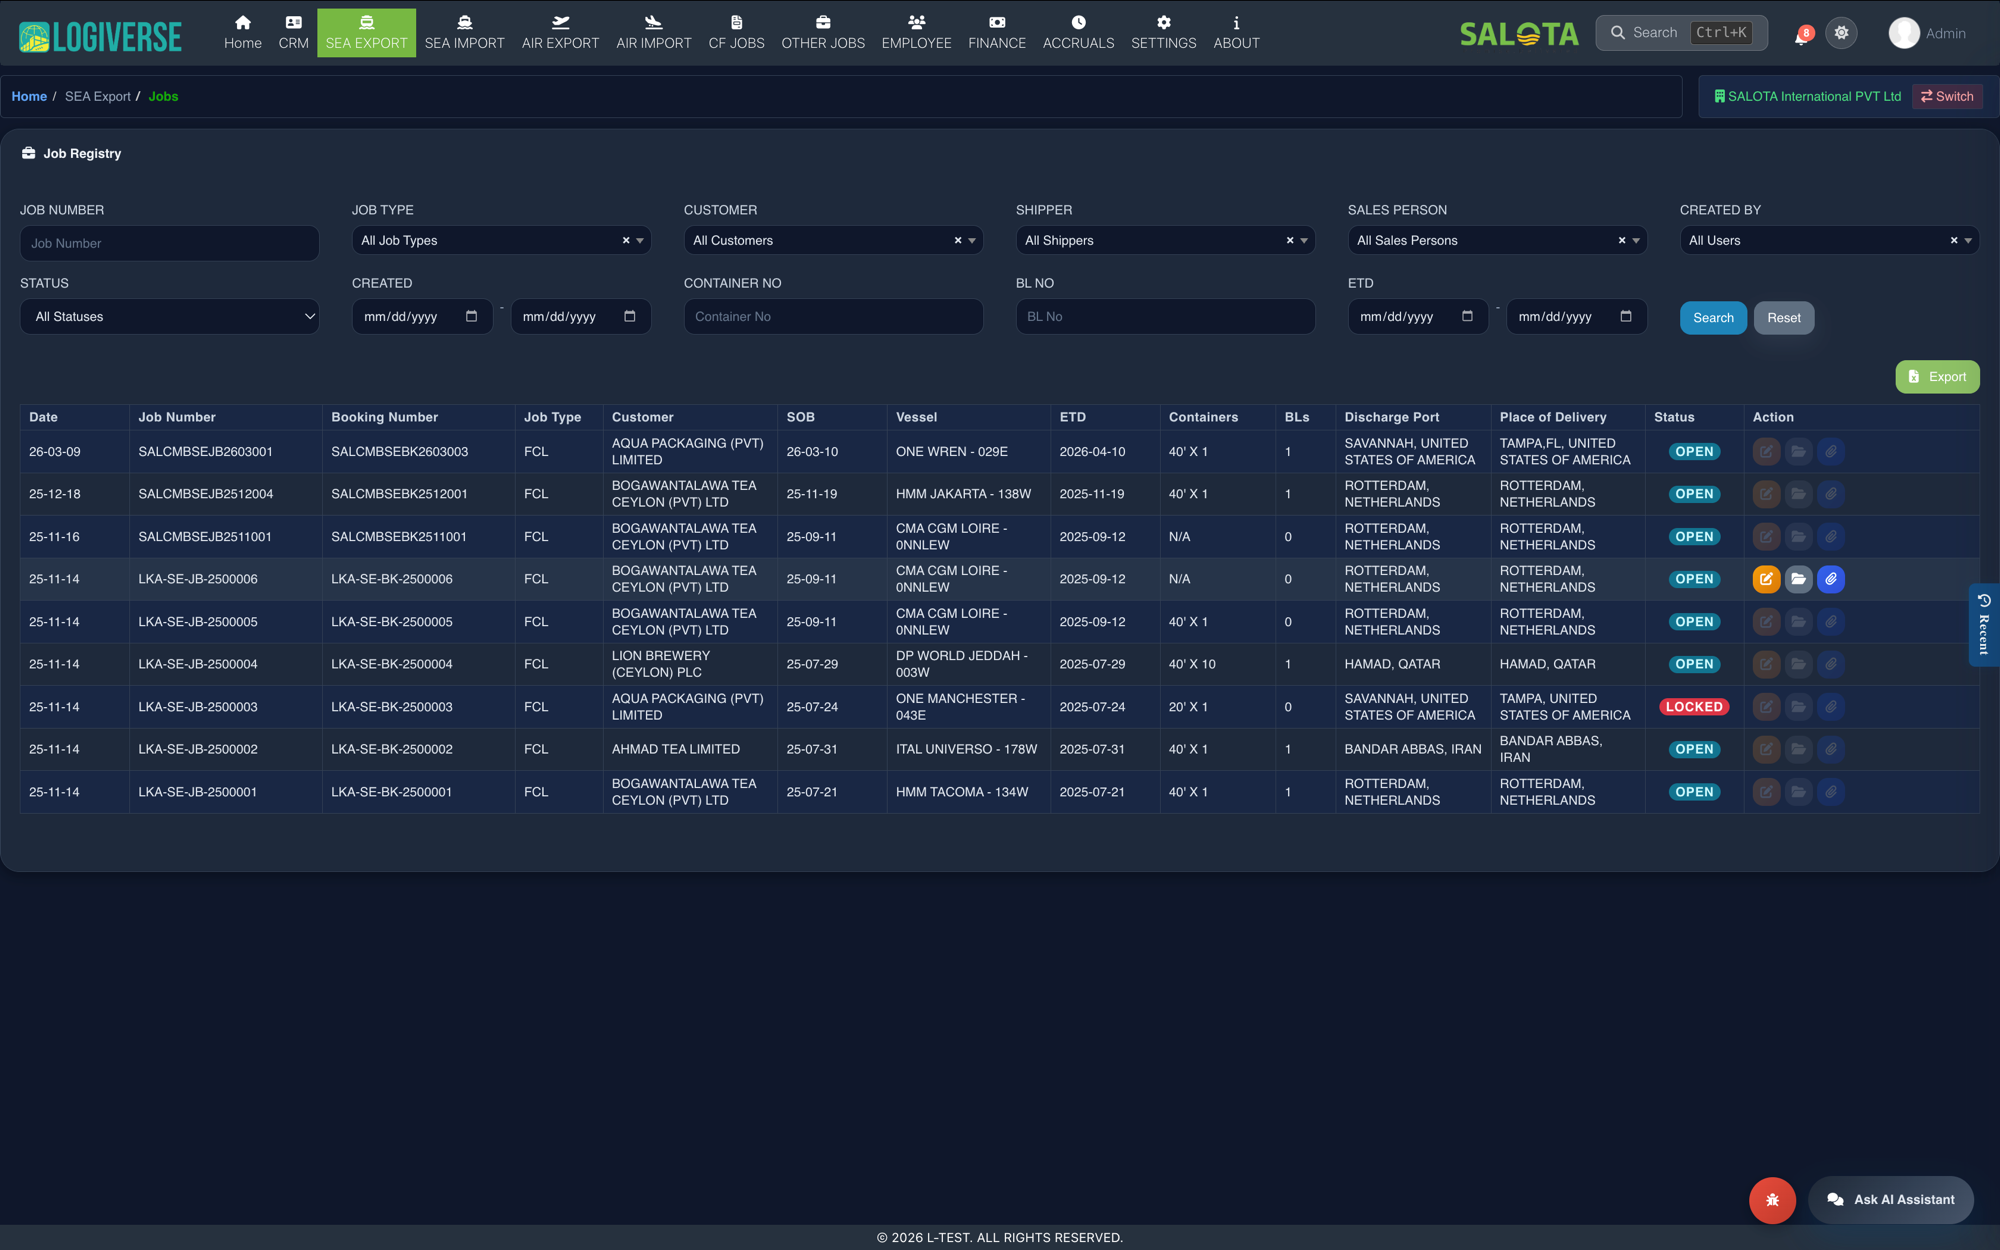Screen dimensions: 2000x1250
Task: Open the notifications bell icon
Action: [x=1802, y=34]
